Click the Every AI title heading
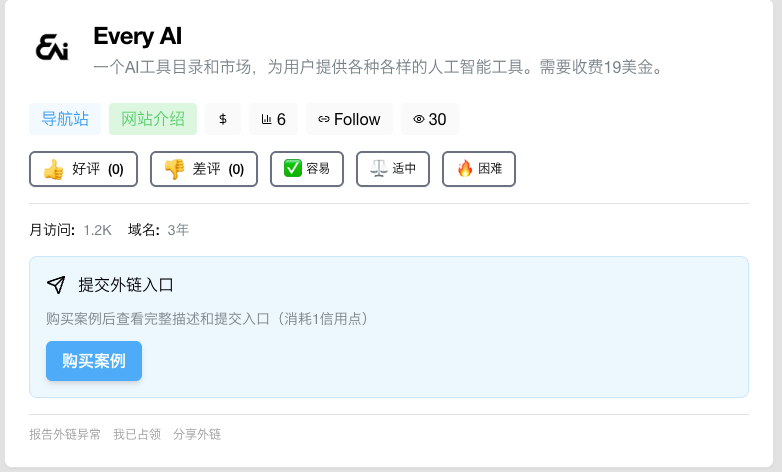The height and width of the screenshot is (472, 782). click(x=137, y=36)
